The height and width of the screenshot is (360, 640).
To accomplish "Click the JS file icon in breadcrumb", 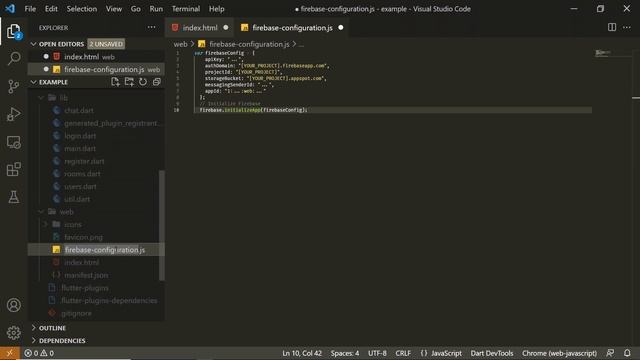I will click(202, 44).
